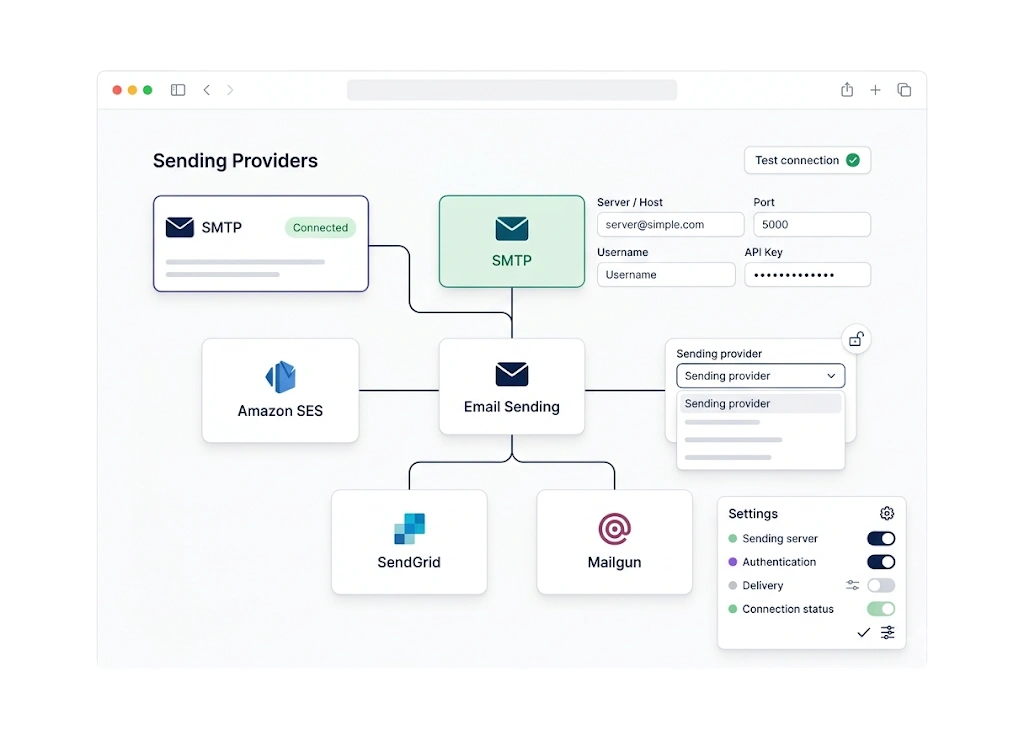The width and height of the screenshot is (1024, 741).
Task: Click the SendGrid logo icon
Action: pyautogui.click(x=409, y=529)
